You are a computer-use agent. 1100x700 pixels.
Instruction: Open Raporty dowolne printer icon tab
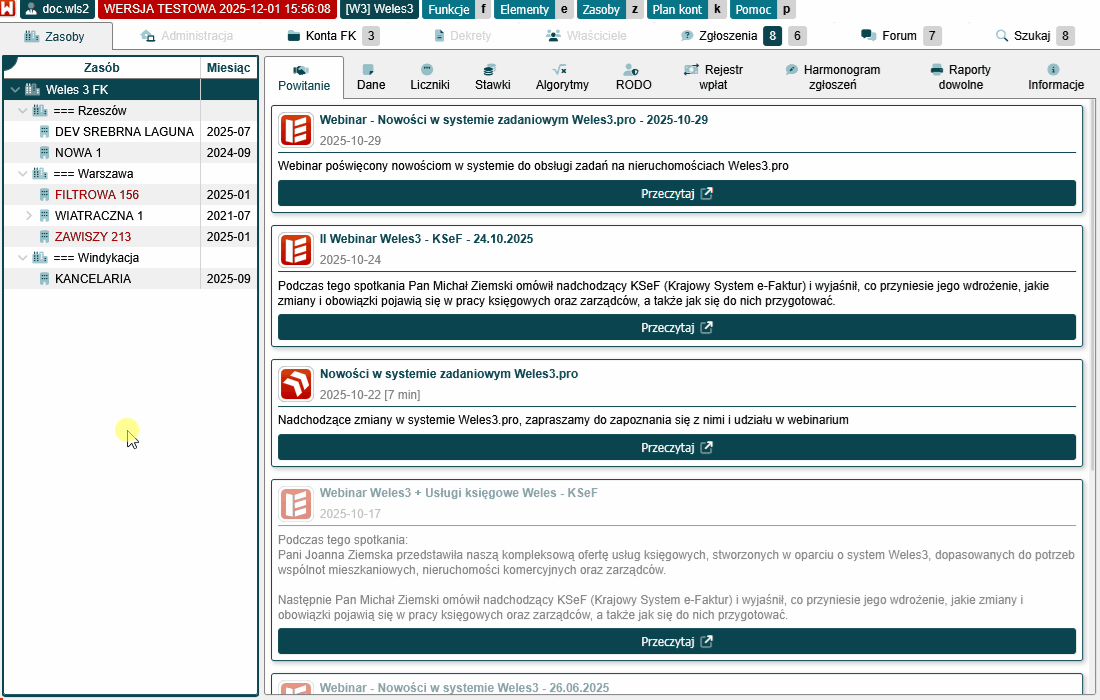(x=964, y=77)
